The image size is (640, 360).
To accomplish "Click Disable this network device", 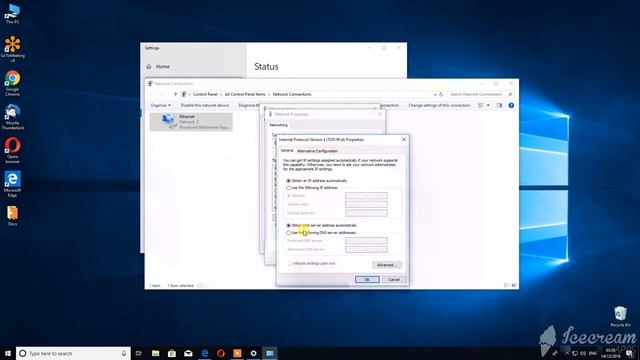I will [x=205, y=105].
